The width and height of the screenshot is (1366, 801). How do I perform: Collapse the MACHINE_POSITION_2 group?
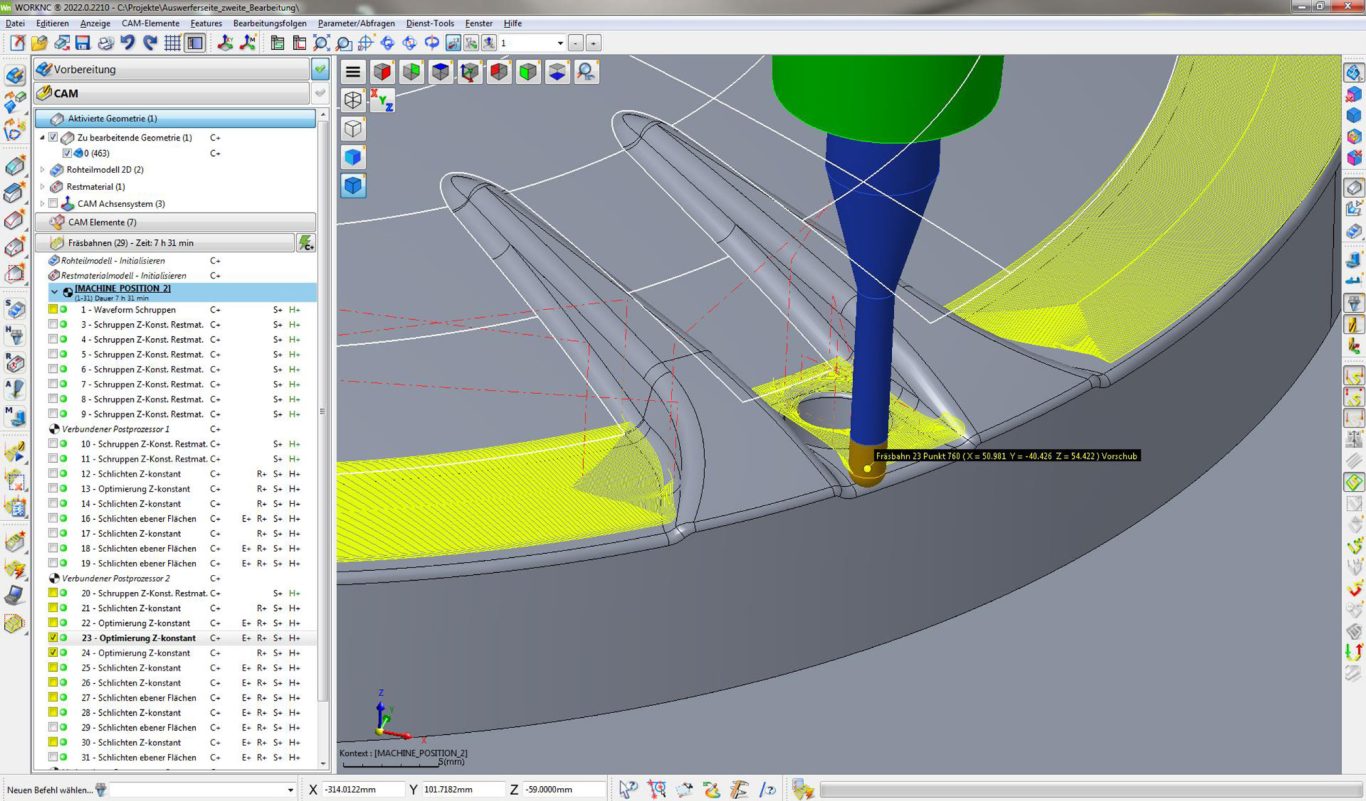tap(55, 292)
